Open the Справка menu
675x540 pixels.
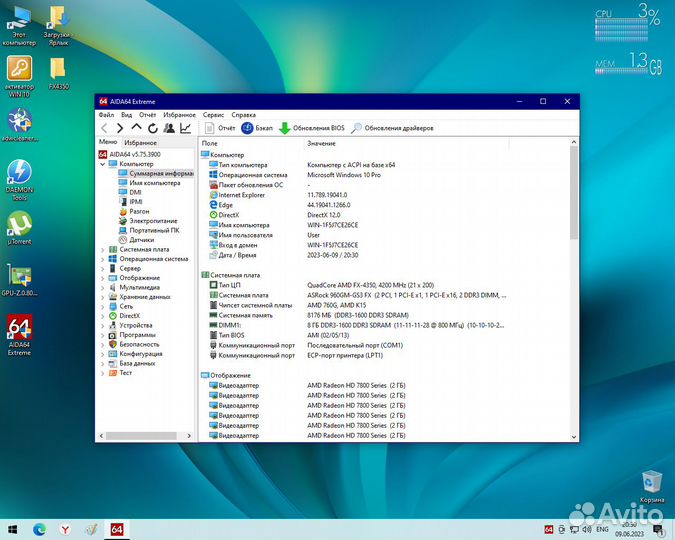[243, 115]
